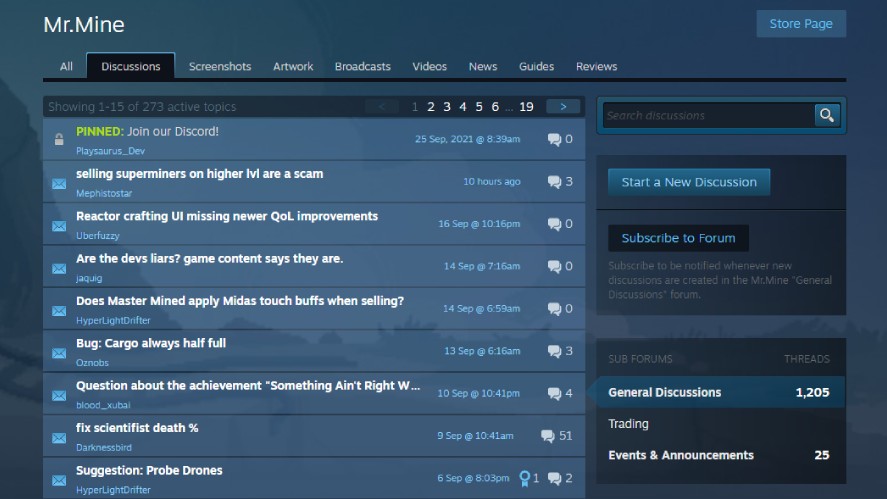Select the Discussions tab
This screenshot has height=499, width=887.
point(131,66)
